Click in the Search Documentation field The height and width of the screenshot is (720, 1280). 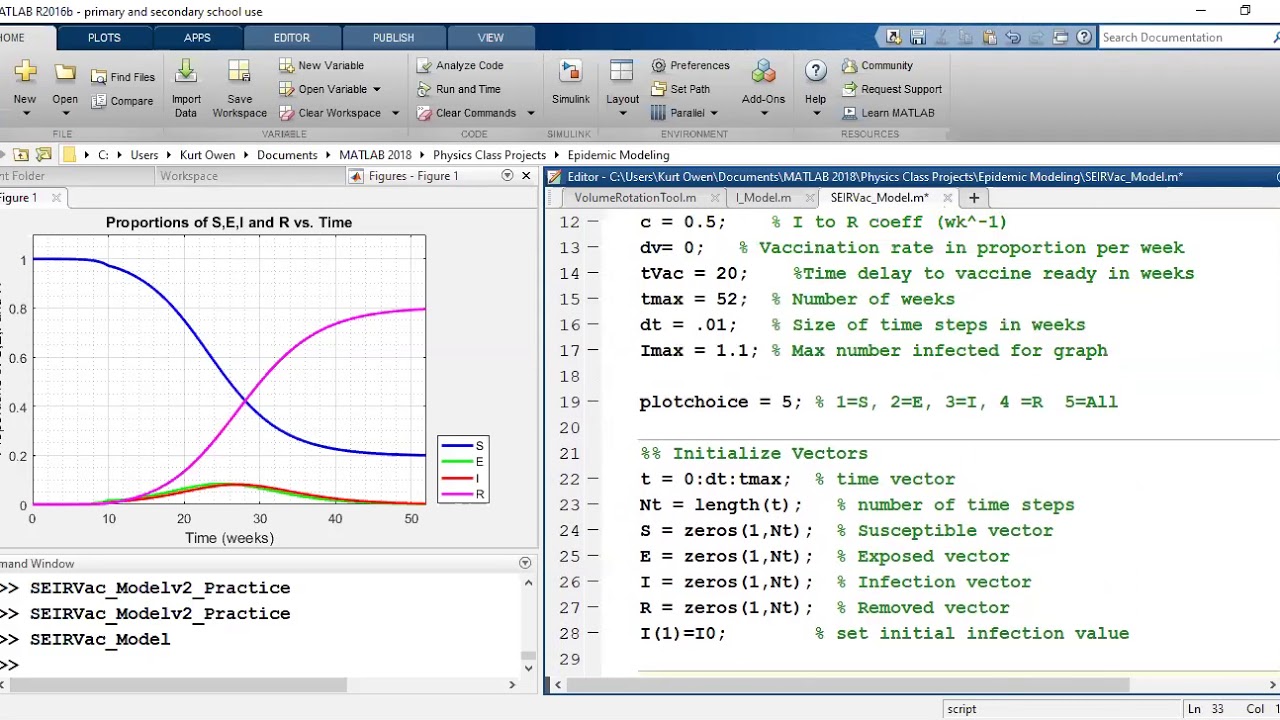click(1185, 37)
